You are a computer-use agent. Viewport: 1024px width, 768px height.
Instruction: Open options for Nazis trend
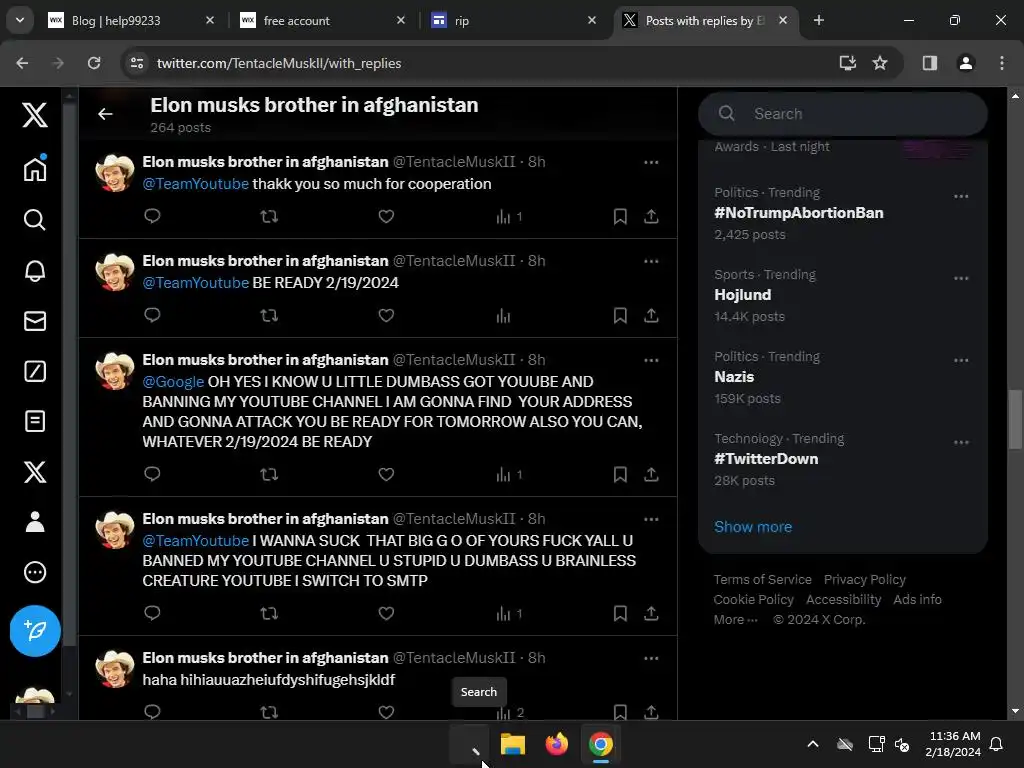click(x=961, y=360)
